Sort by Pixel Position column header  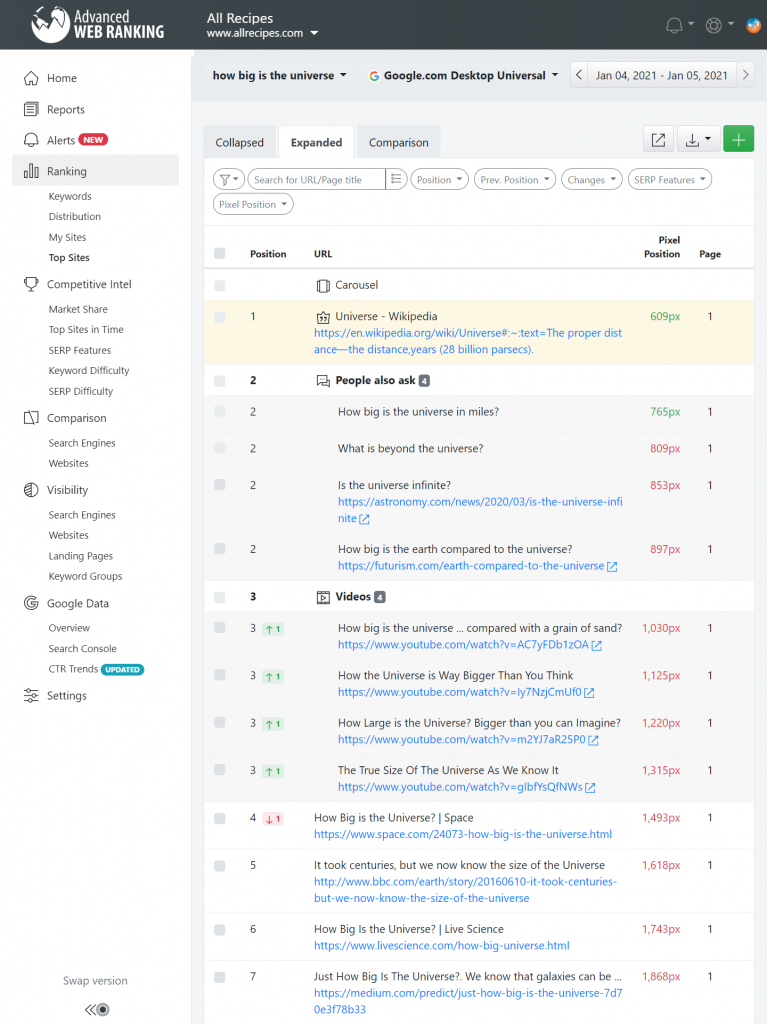point(662,248)
